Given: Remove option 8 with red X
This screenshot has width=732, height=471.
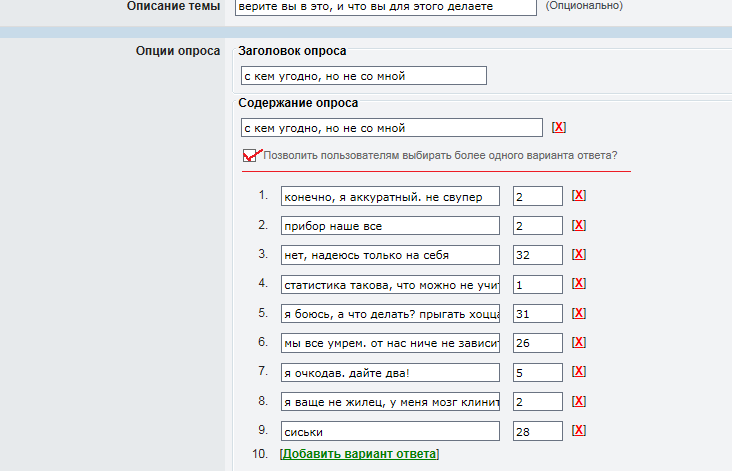Looking at the screenshot, I should [579, 401].
